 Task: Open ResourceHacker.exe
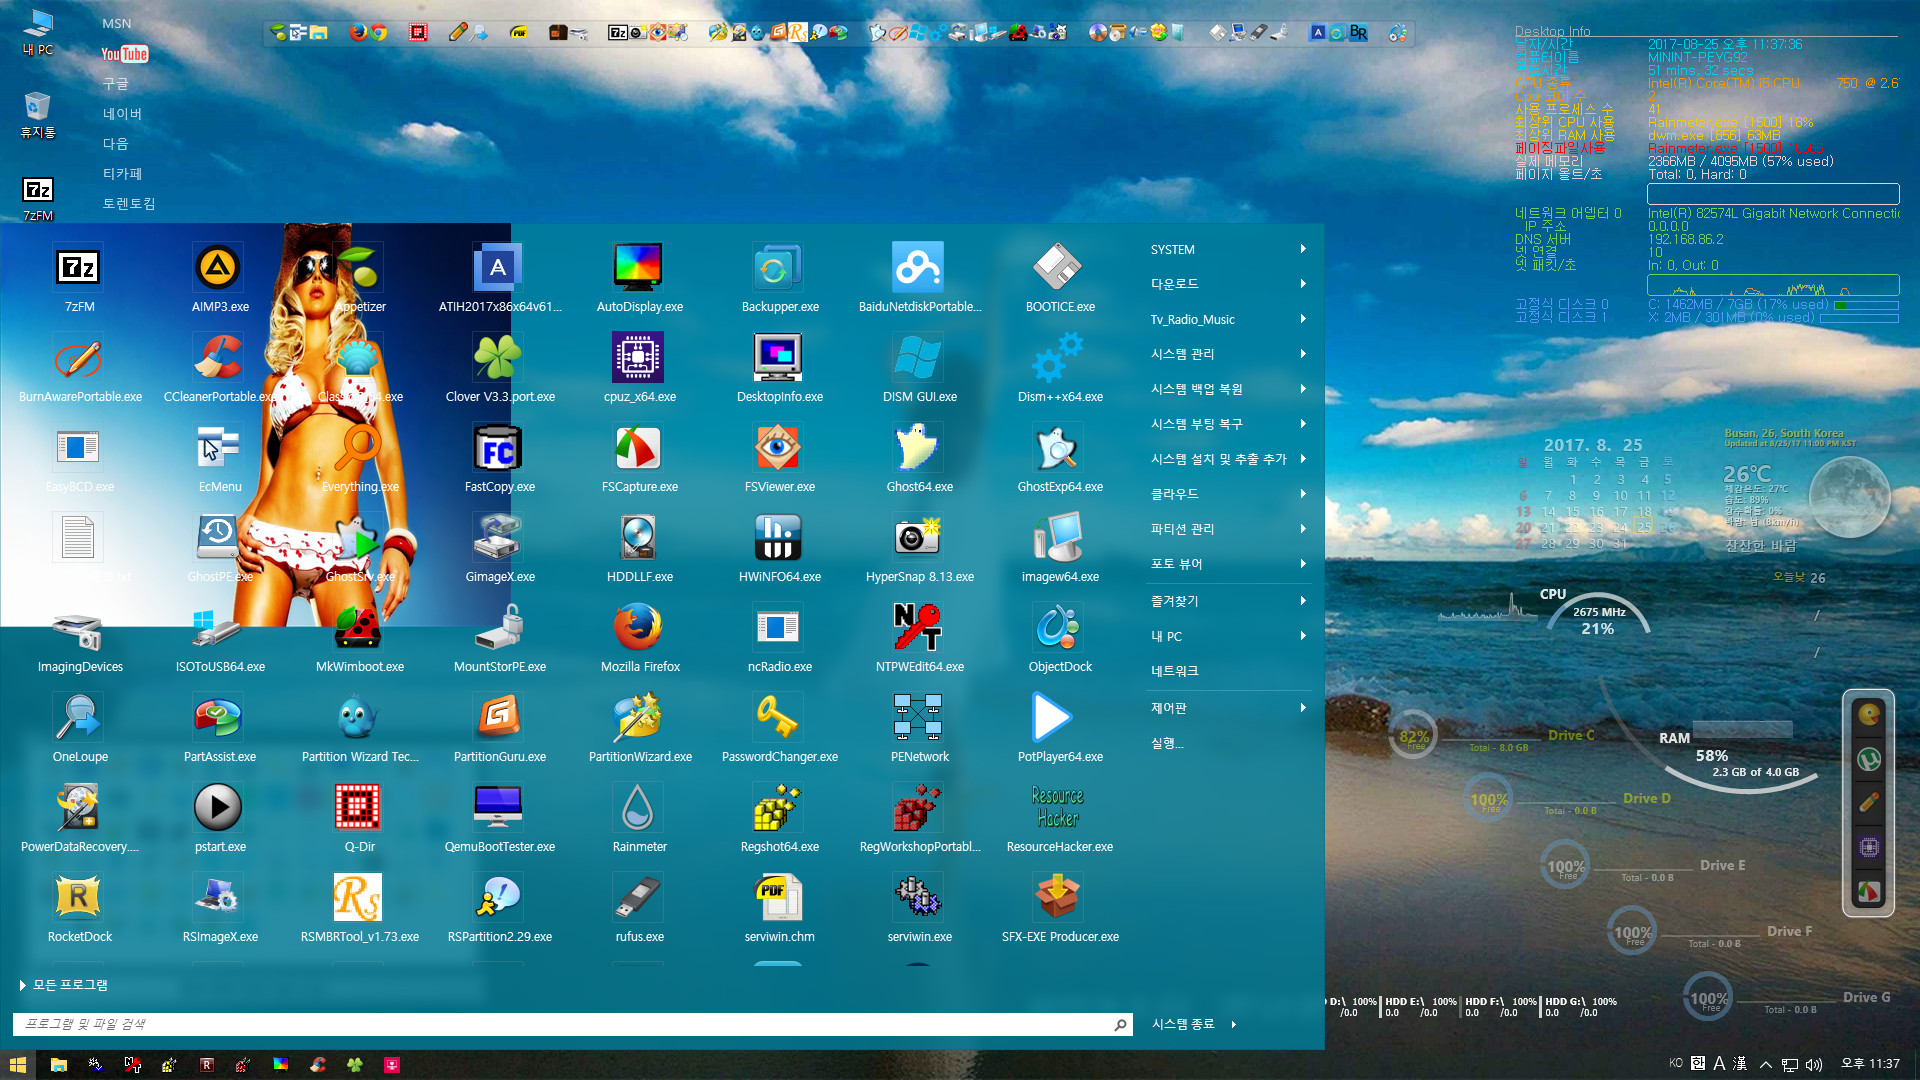tap(1059, 818)
